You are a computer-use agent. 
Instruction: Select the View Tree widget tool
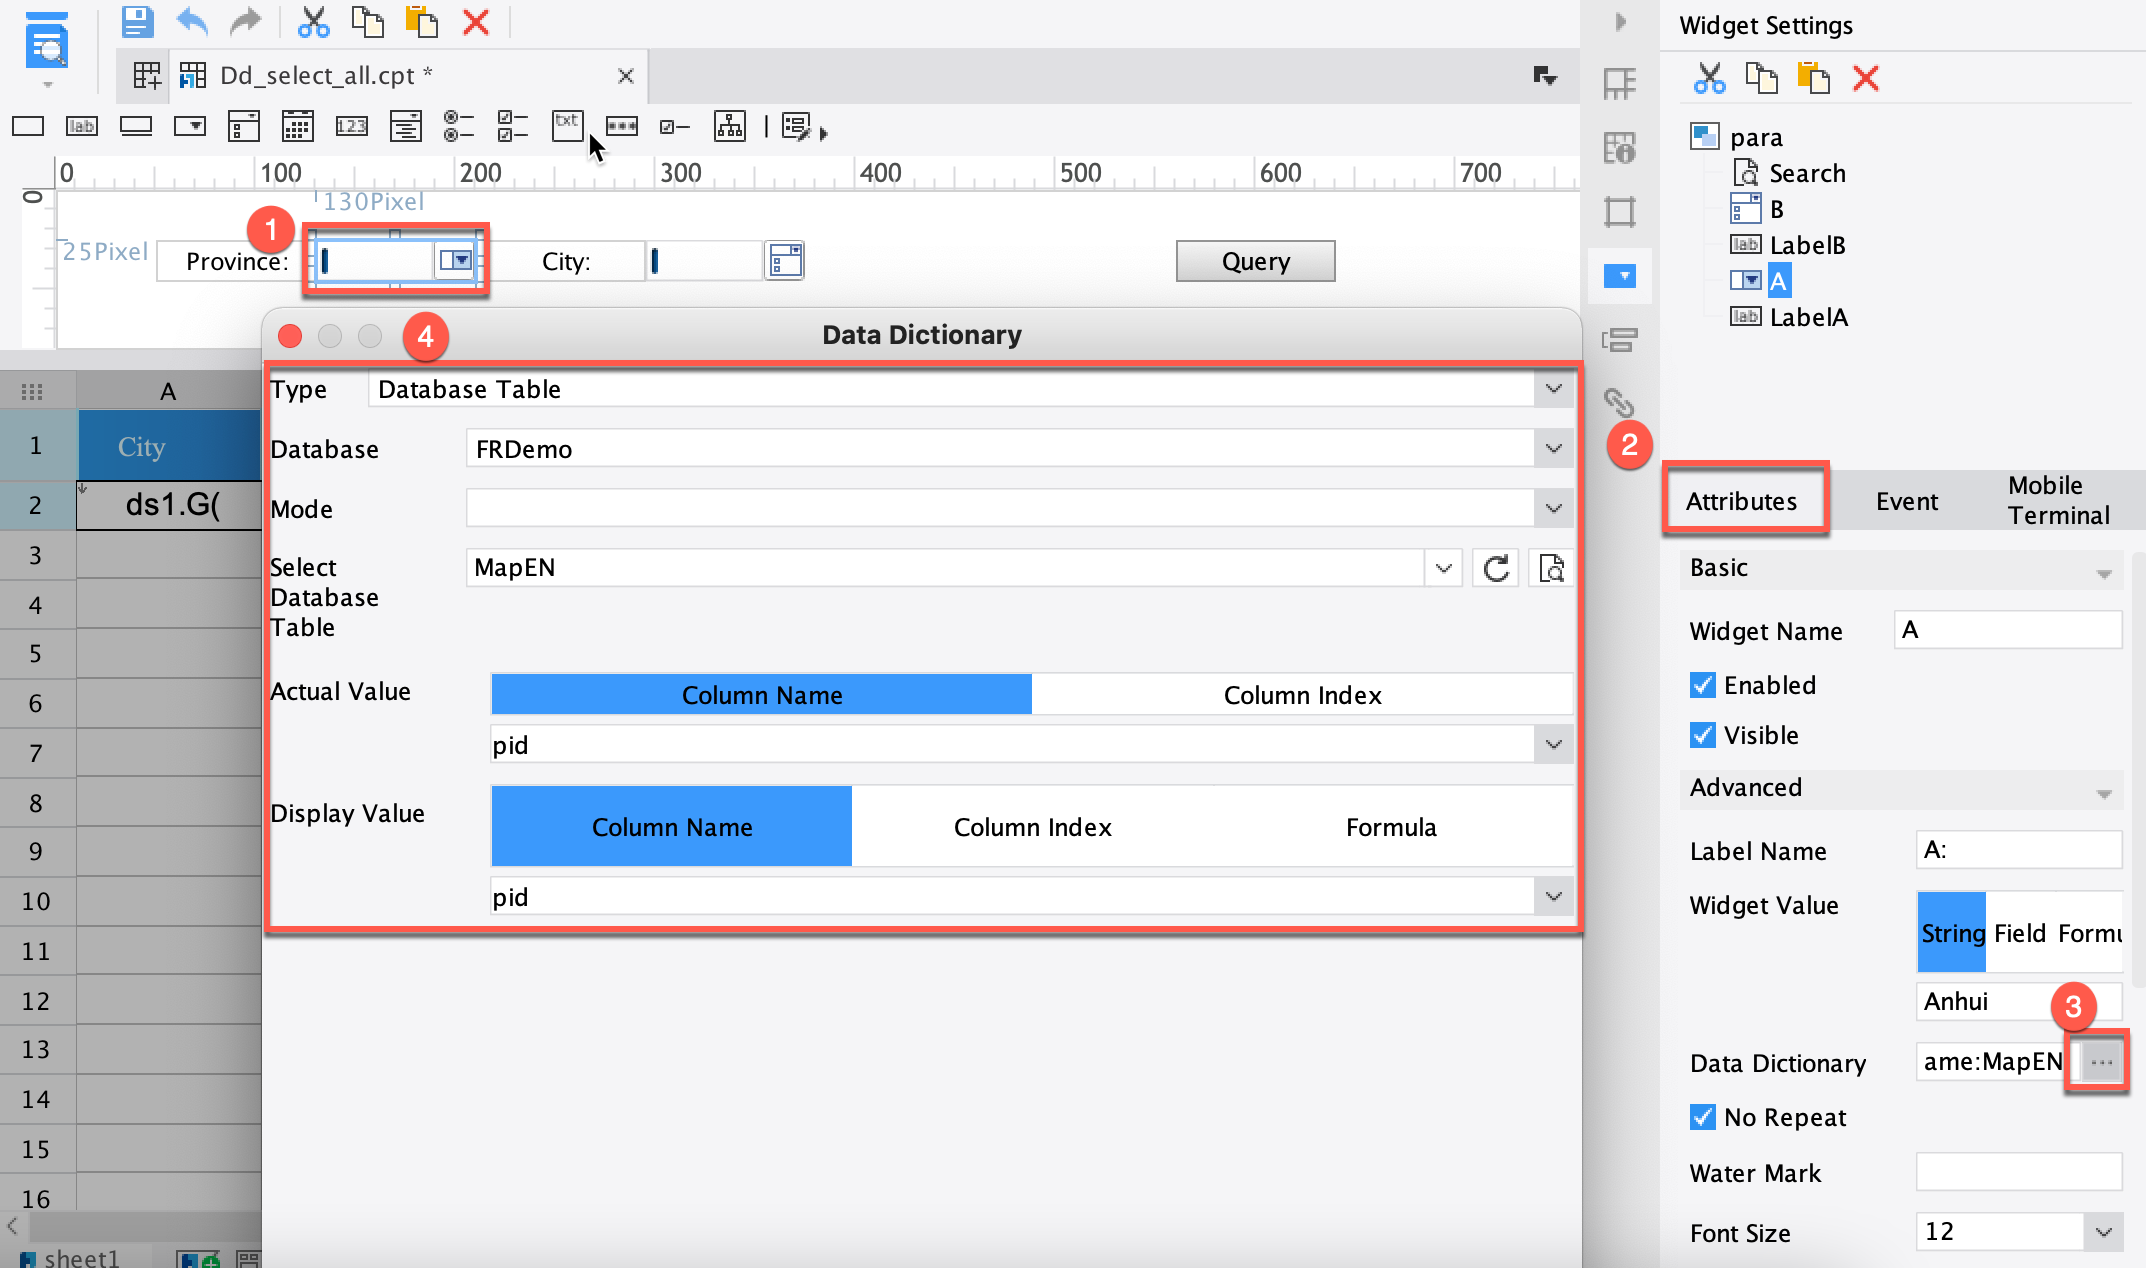pos(729,126)
